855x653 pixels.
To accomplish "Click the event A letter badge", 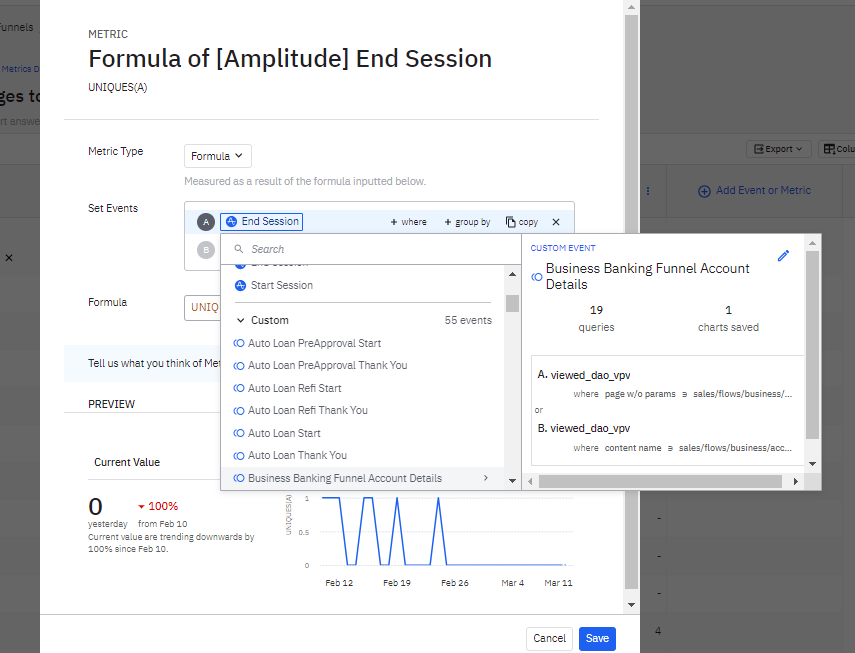I will [206, 222].
